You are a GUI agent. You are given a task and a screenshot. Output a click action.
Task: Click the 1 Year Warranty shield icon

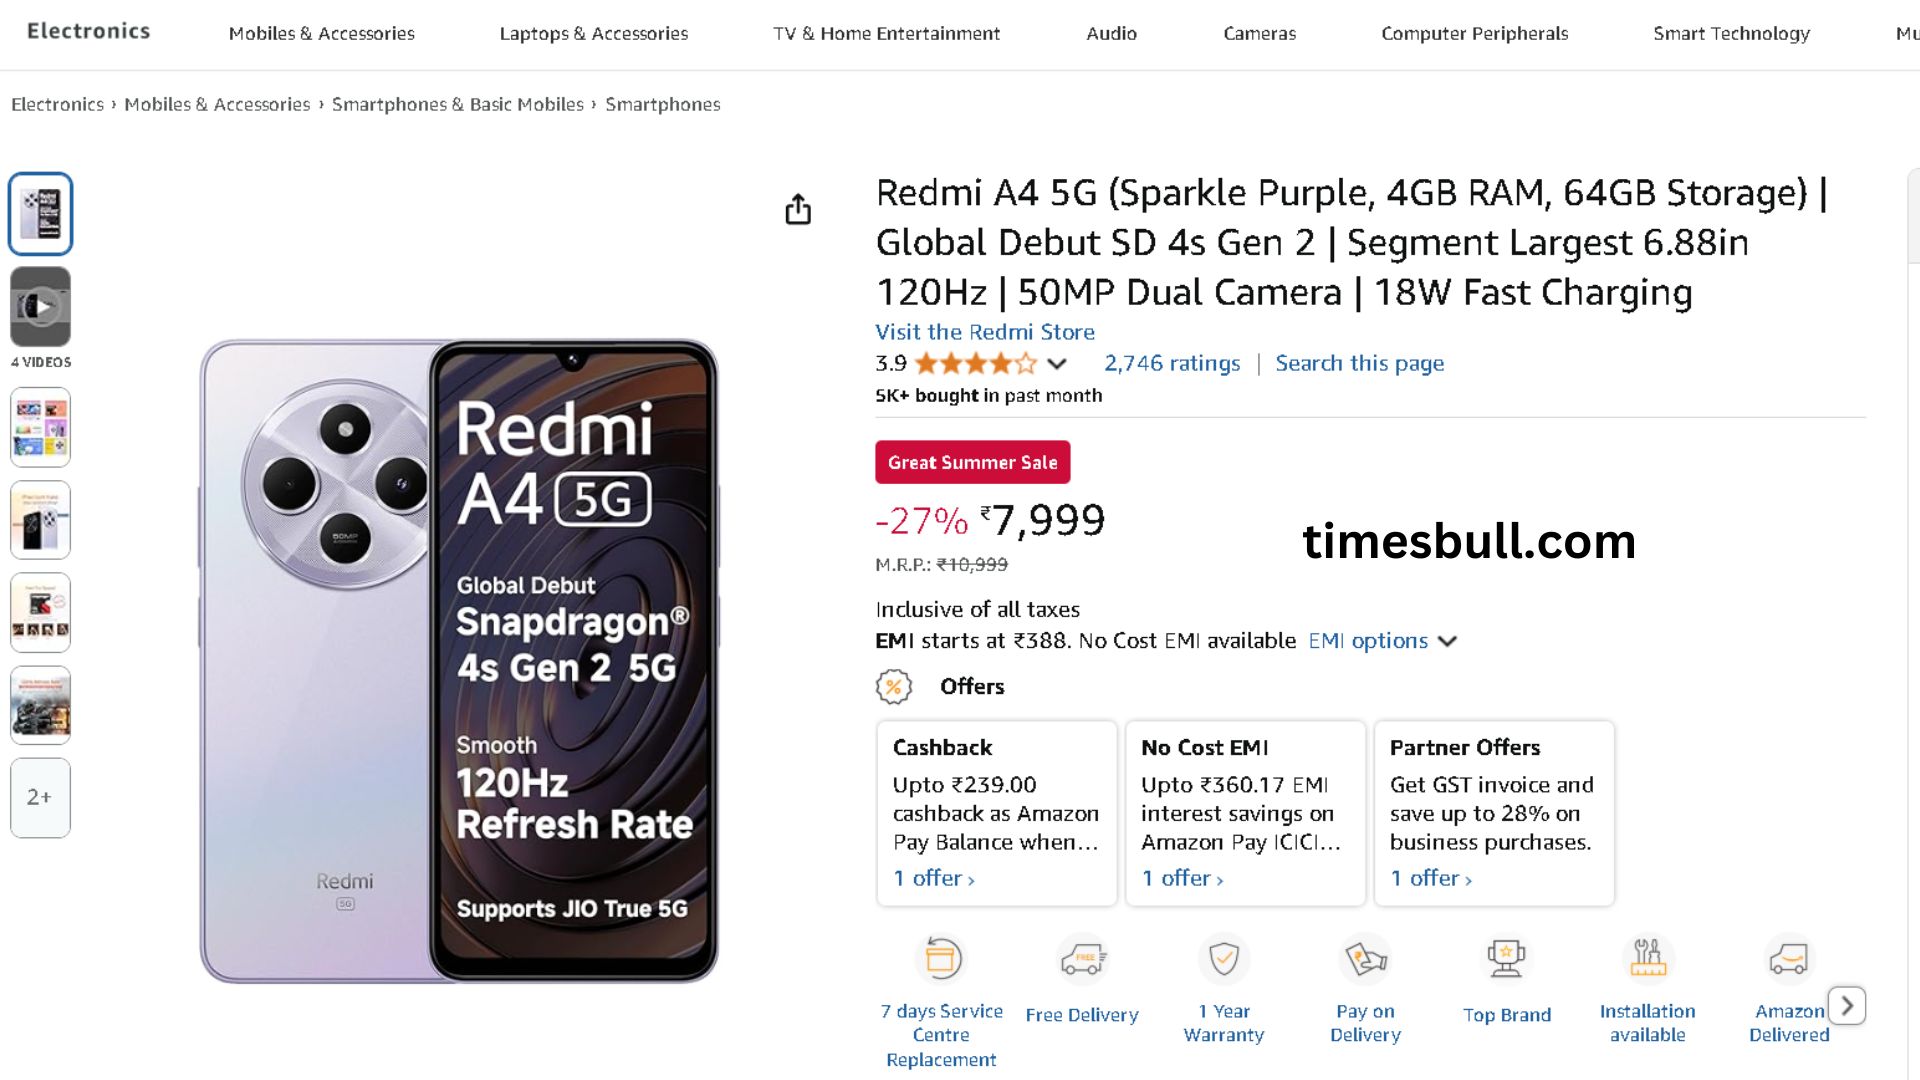tap(1224, 959)
